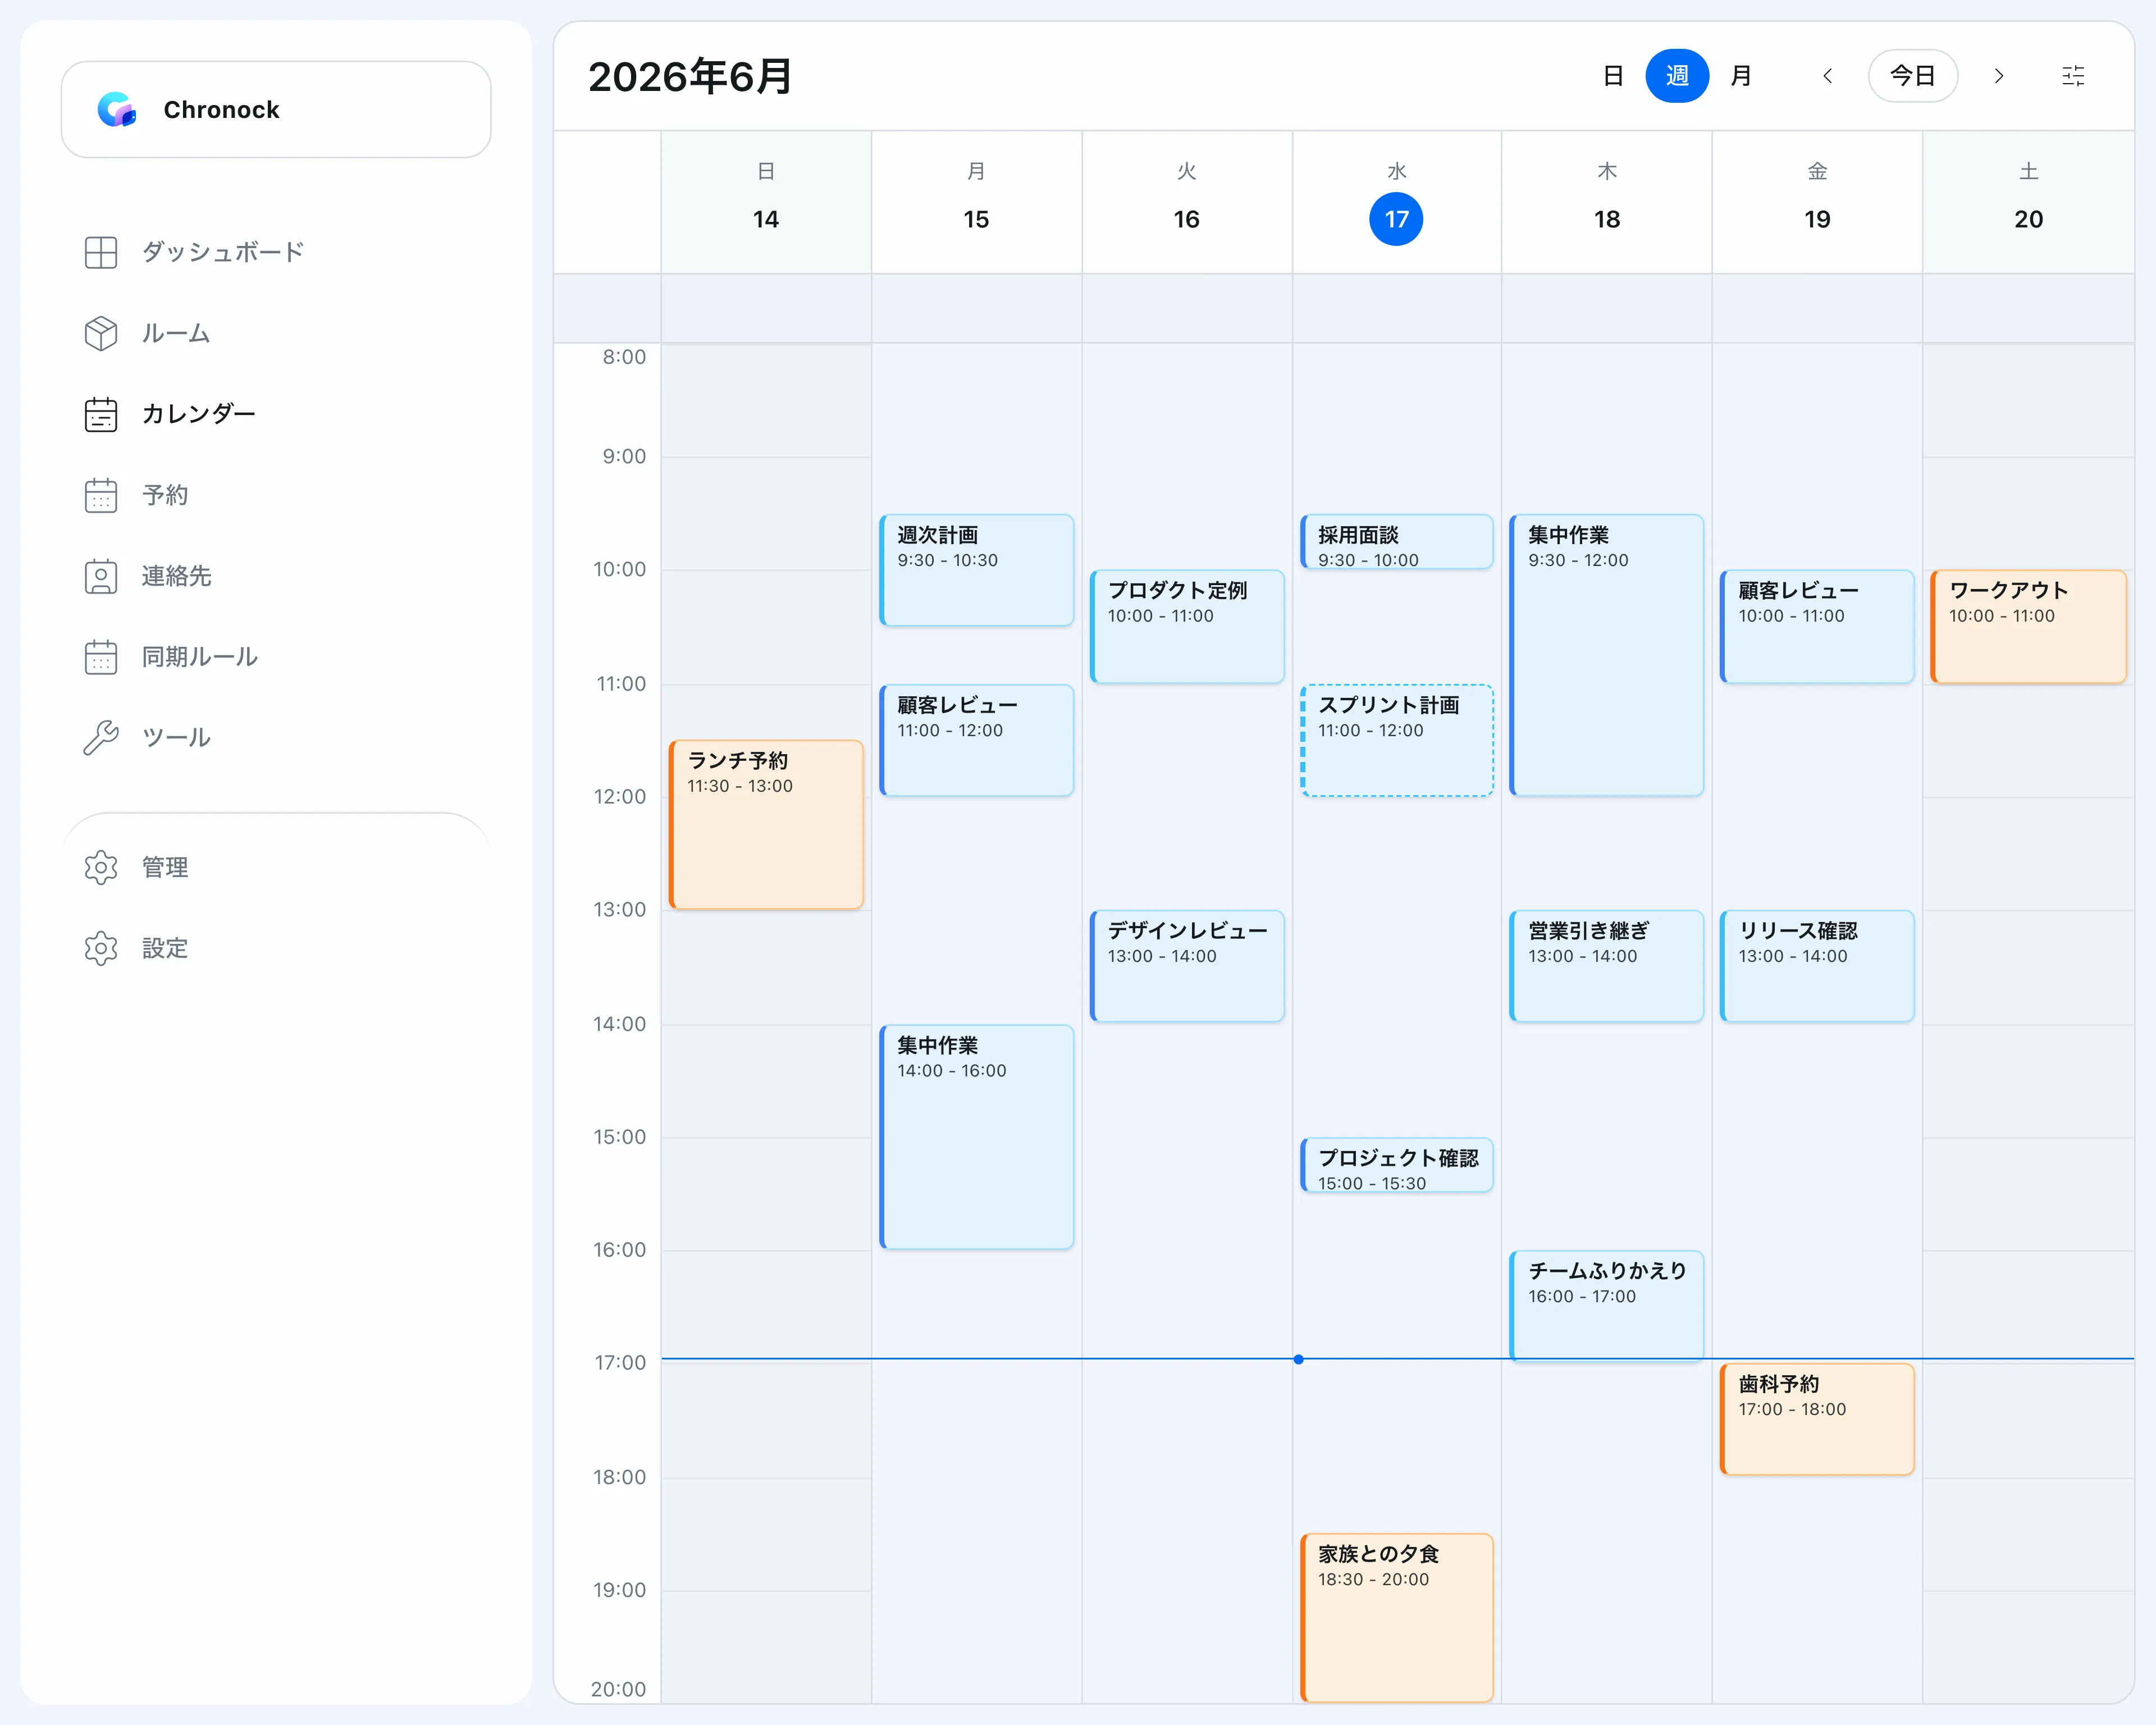Open プロジェクト確認 15:00 event
Viewport: 2156px width, 1725px height.
[x=1397, y=1165]
